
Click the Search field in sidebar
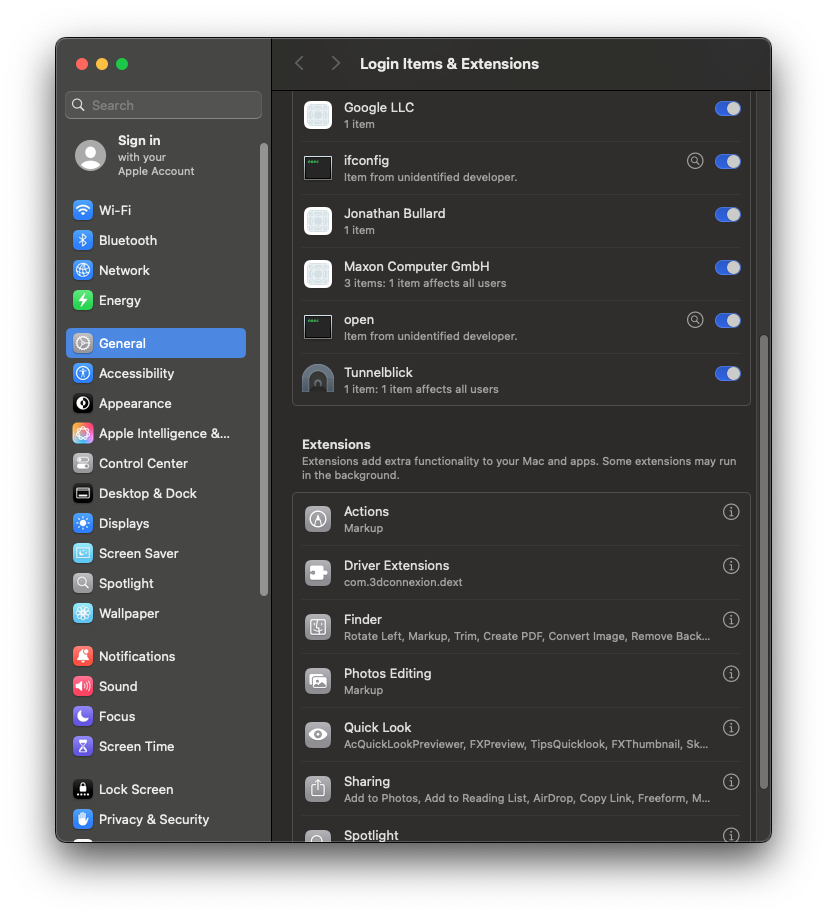[x=164, y=105]
